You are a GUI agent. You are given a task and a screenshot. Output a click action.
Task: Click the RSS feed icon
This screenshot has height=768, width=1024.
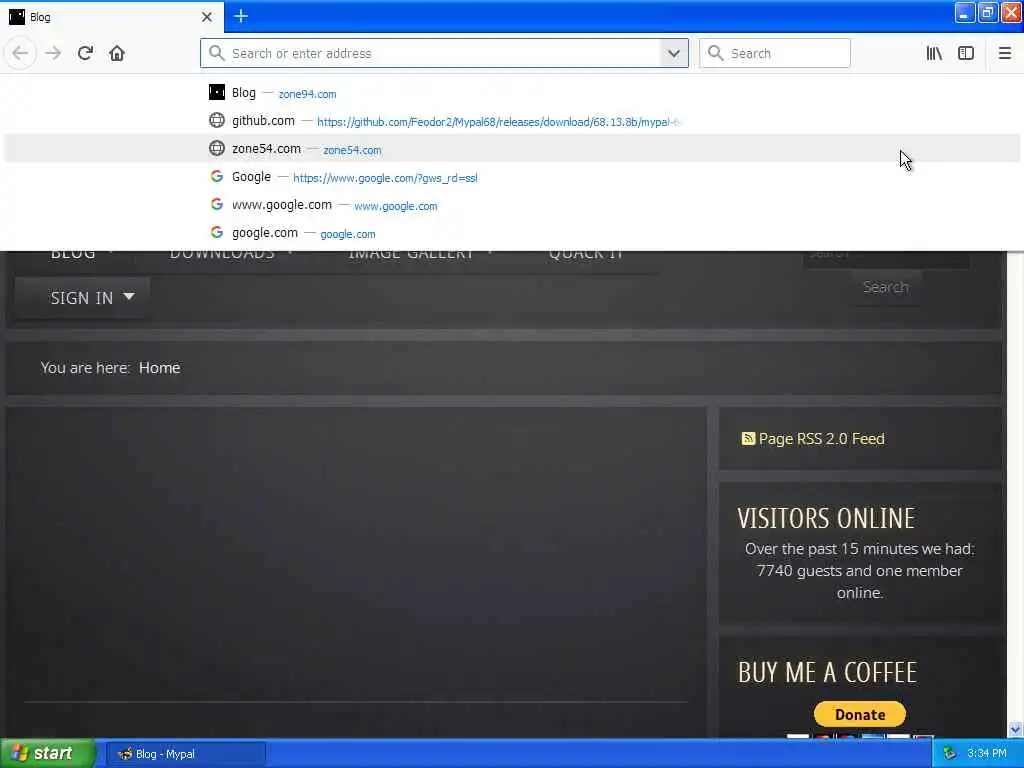pyautogui.click(x=748, y=438)
